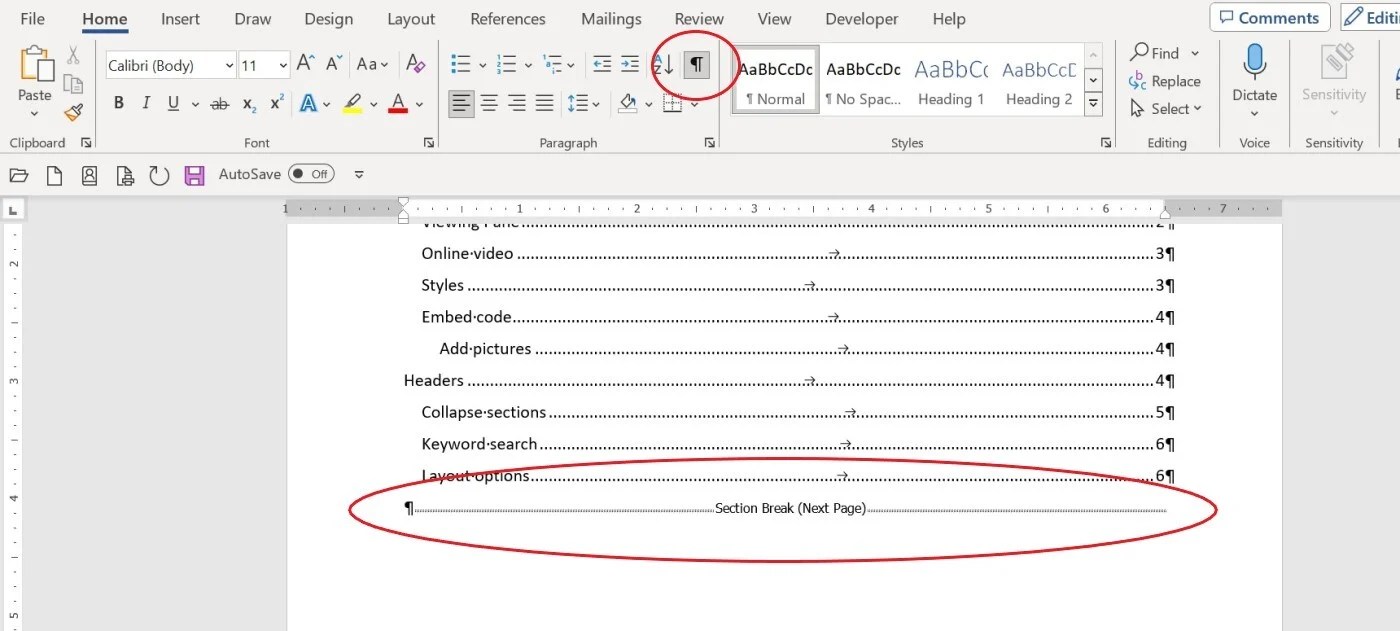Image resolution: width=1400 pixels, height=631 pixels.
Task: Toggle Italic formatting
Action: click(x=146, y=103)
